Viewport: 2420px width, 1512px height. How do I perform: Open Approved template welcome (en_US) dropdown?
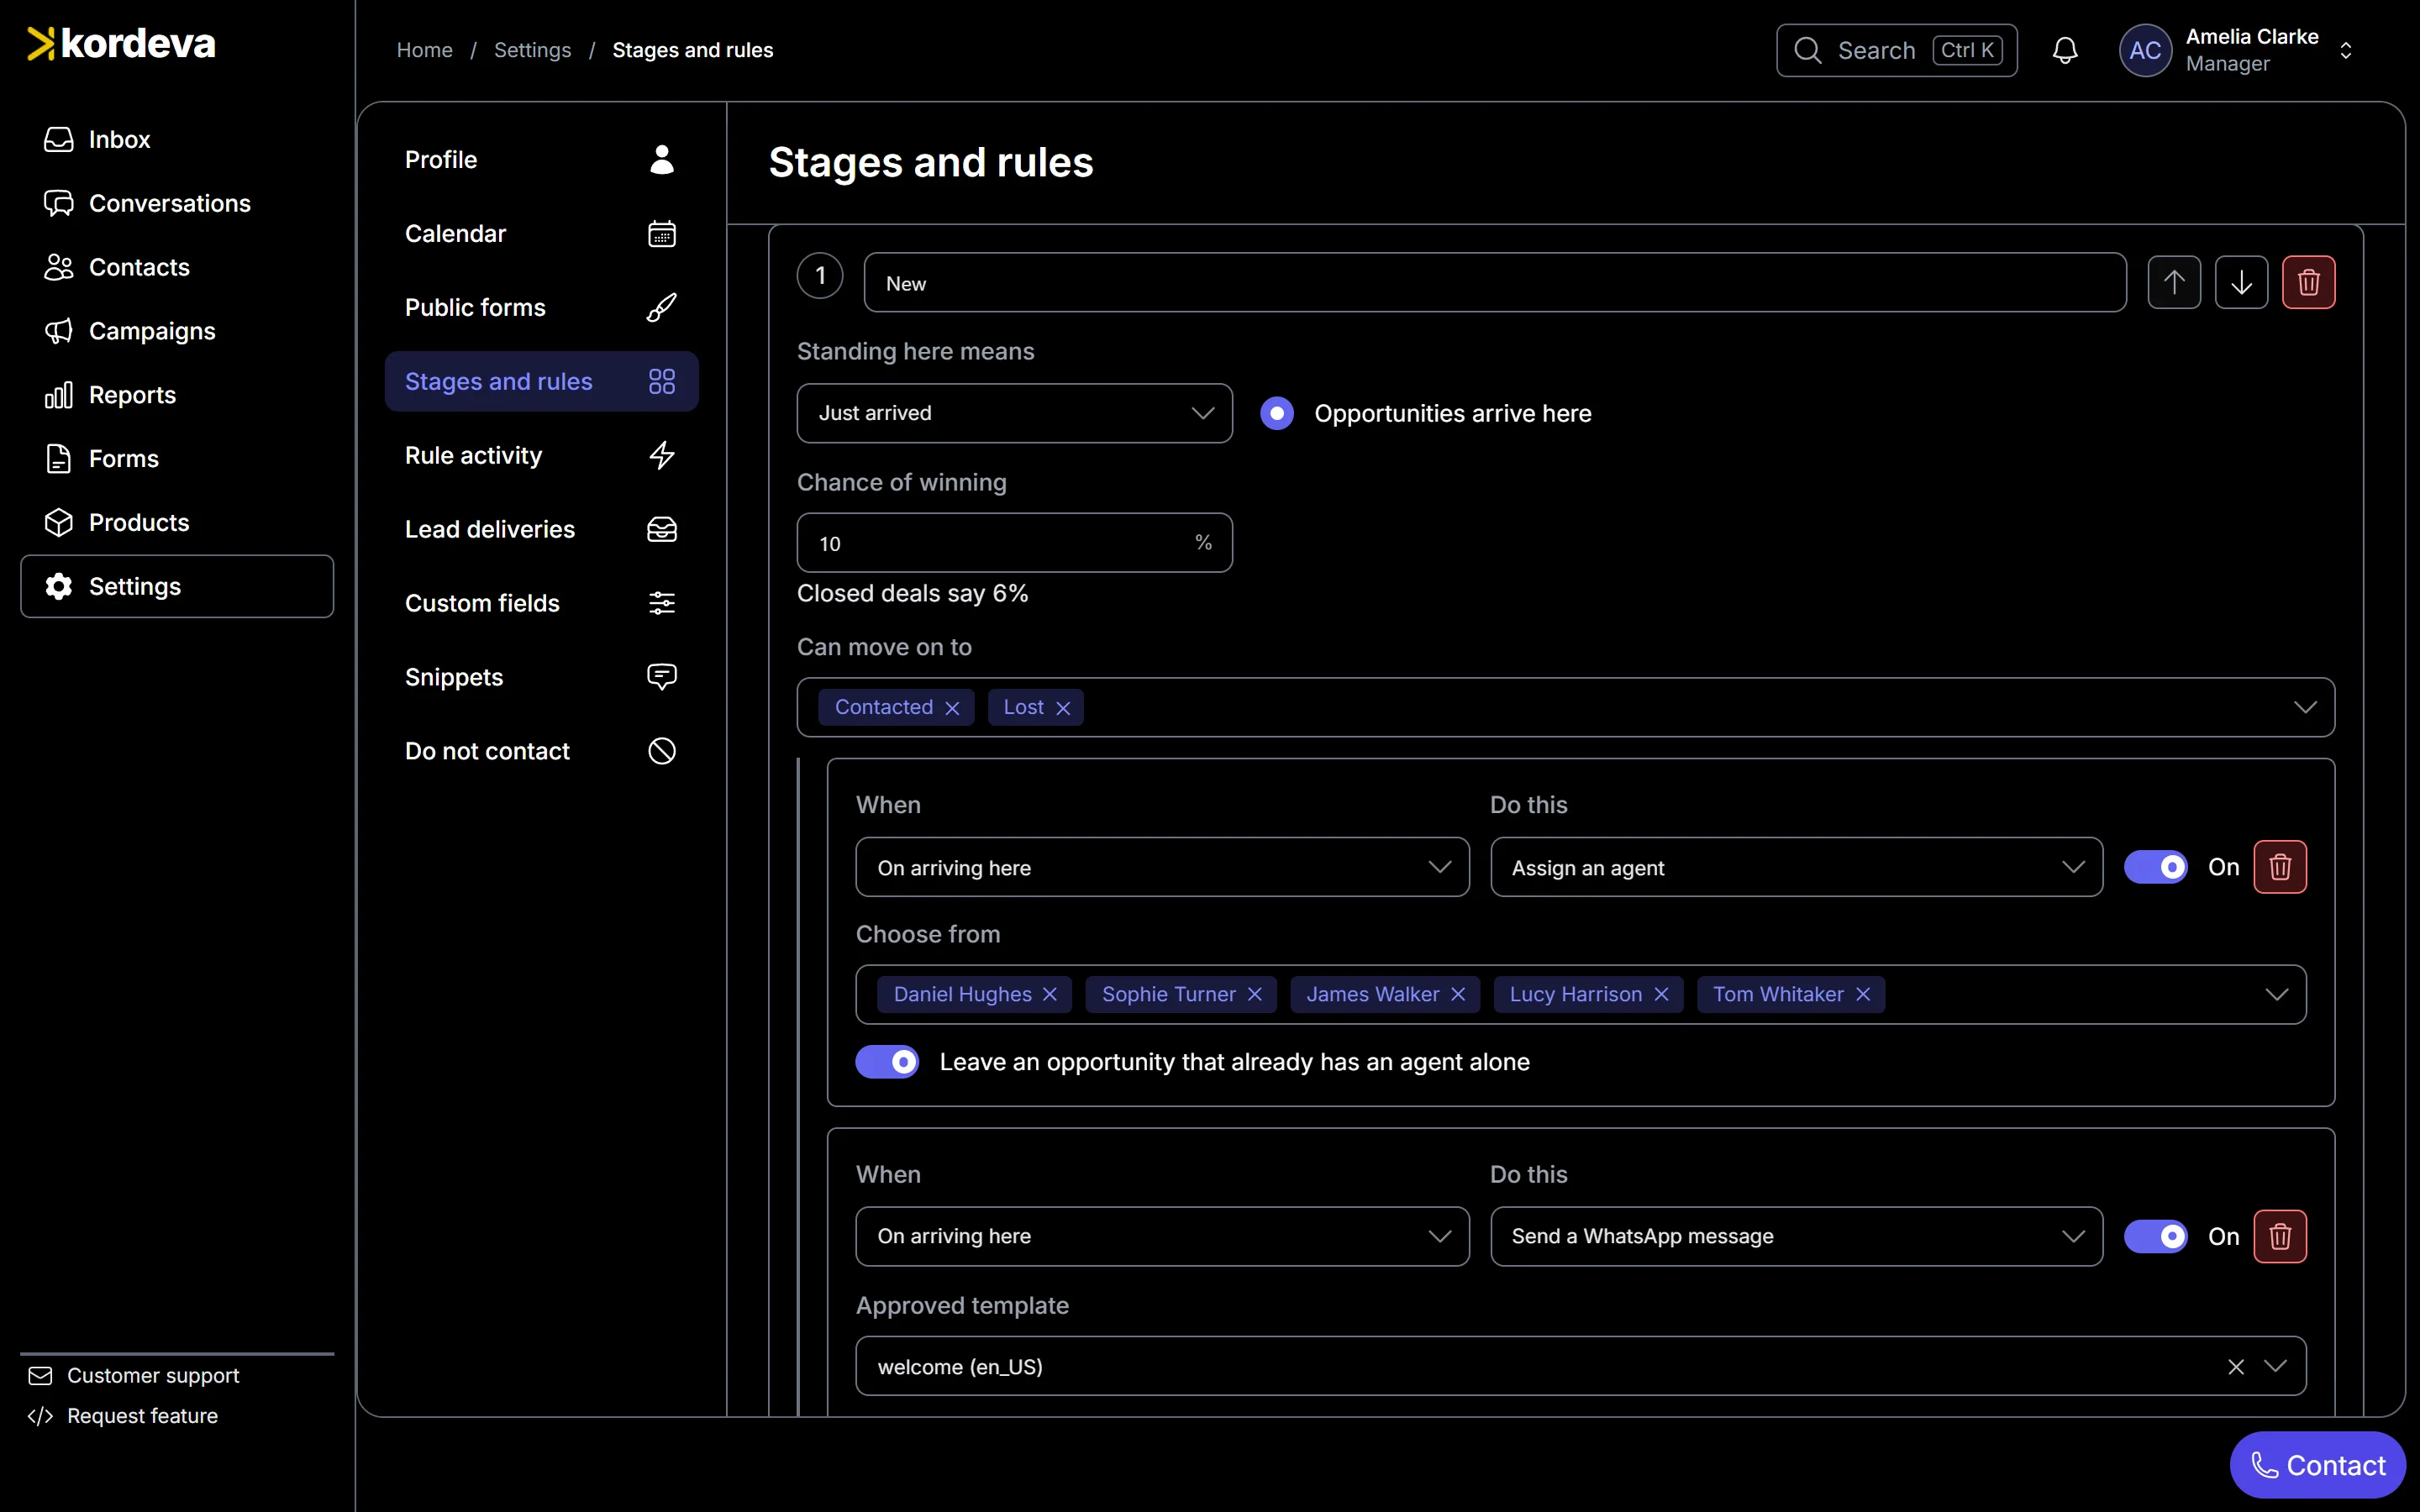pyautogui.click(x=2275, y=1367)
